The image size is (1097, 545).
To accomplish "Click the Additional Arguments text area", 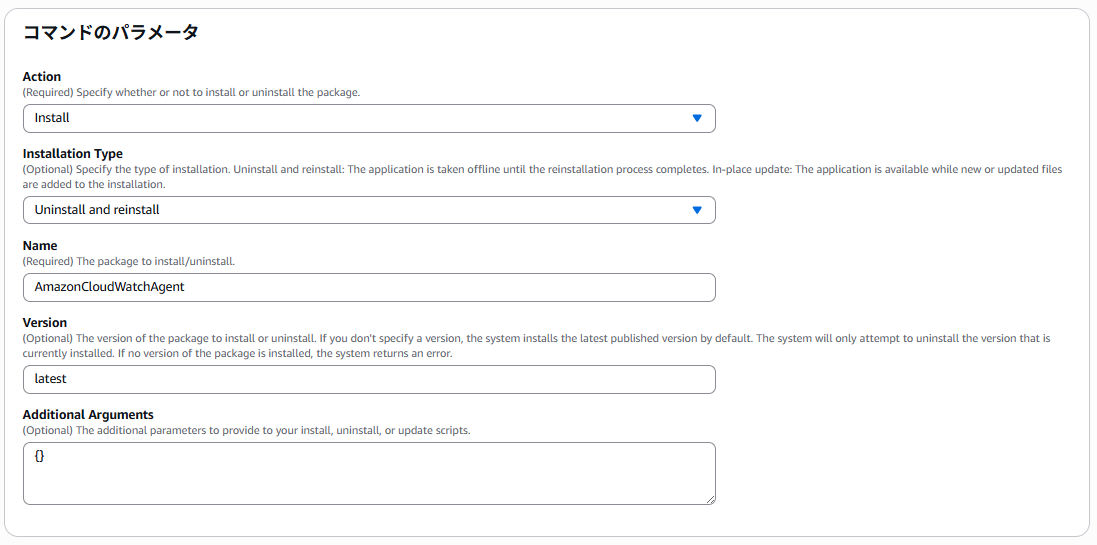I will (369, 473).
